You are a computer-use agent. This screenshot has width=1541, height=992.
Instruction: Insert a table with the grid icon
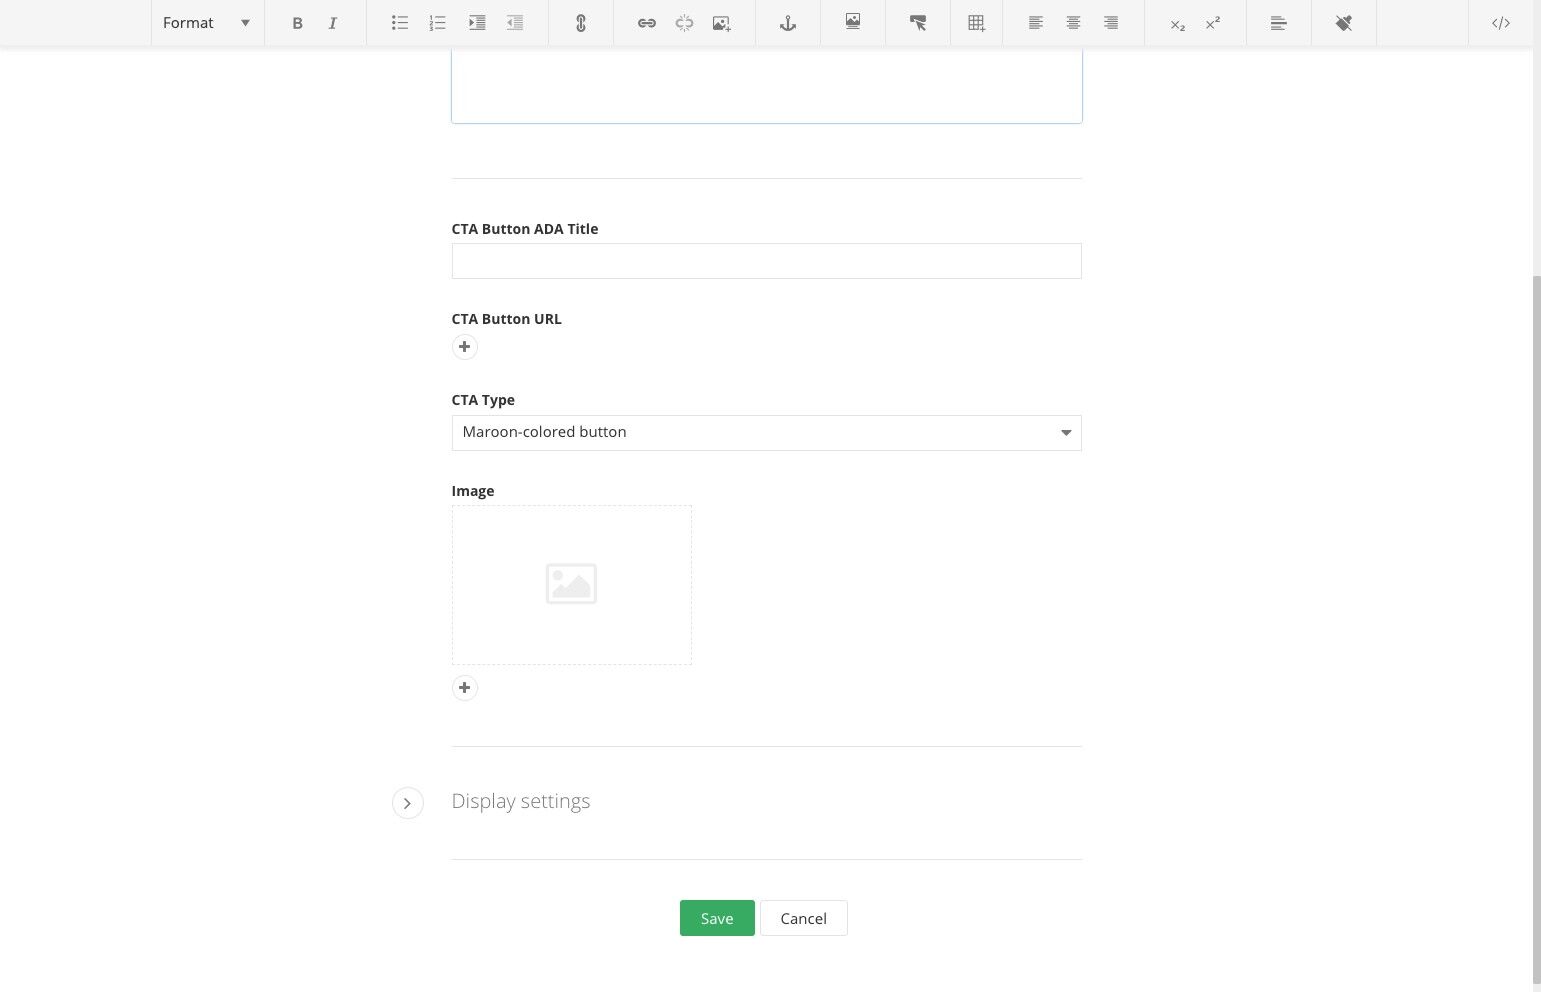coord(976,23)
